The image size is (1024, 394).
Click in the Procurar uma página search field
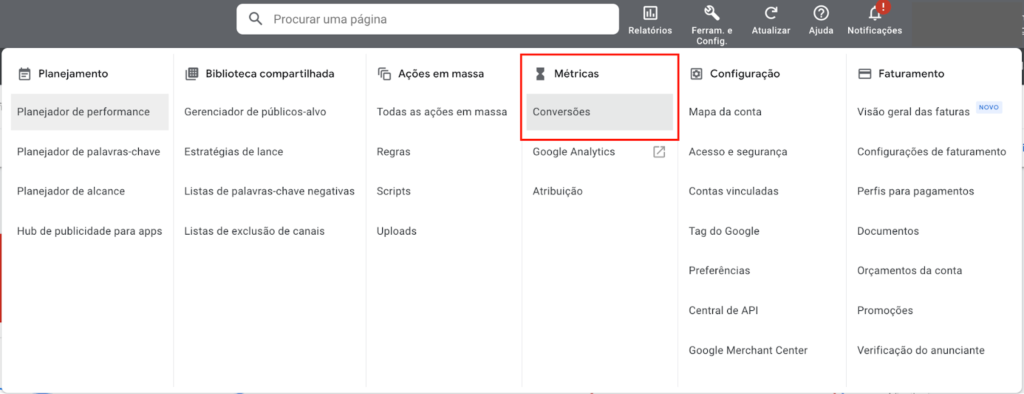pos(427,19)
